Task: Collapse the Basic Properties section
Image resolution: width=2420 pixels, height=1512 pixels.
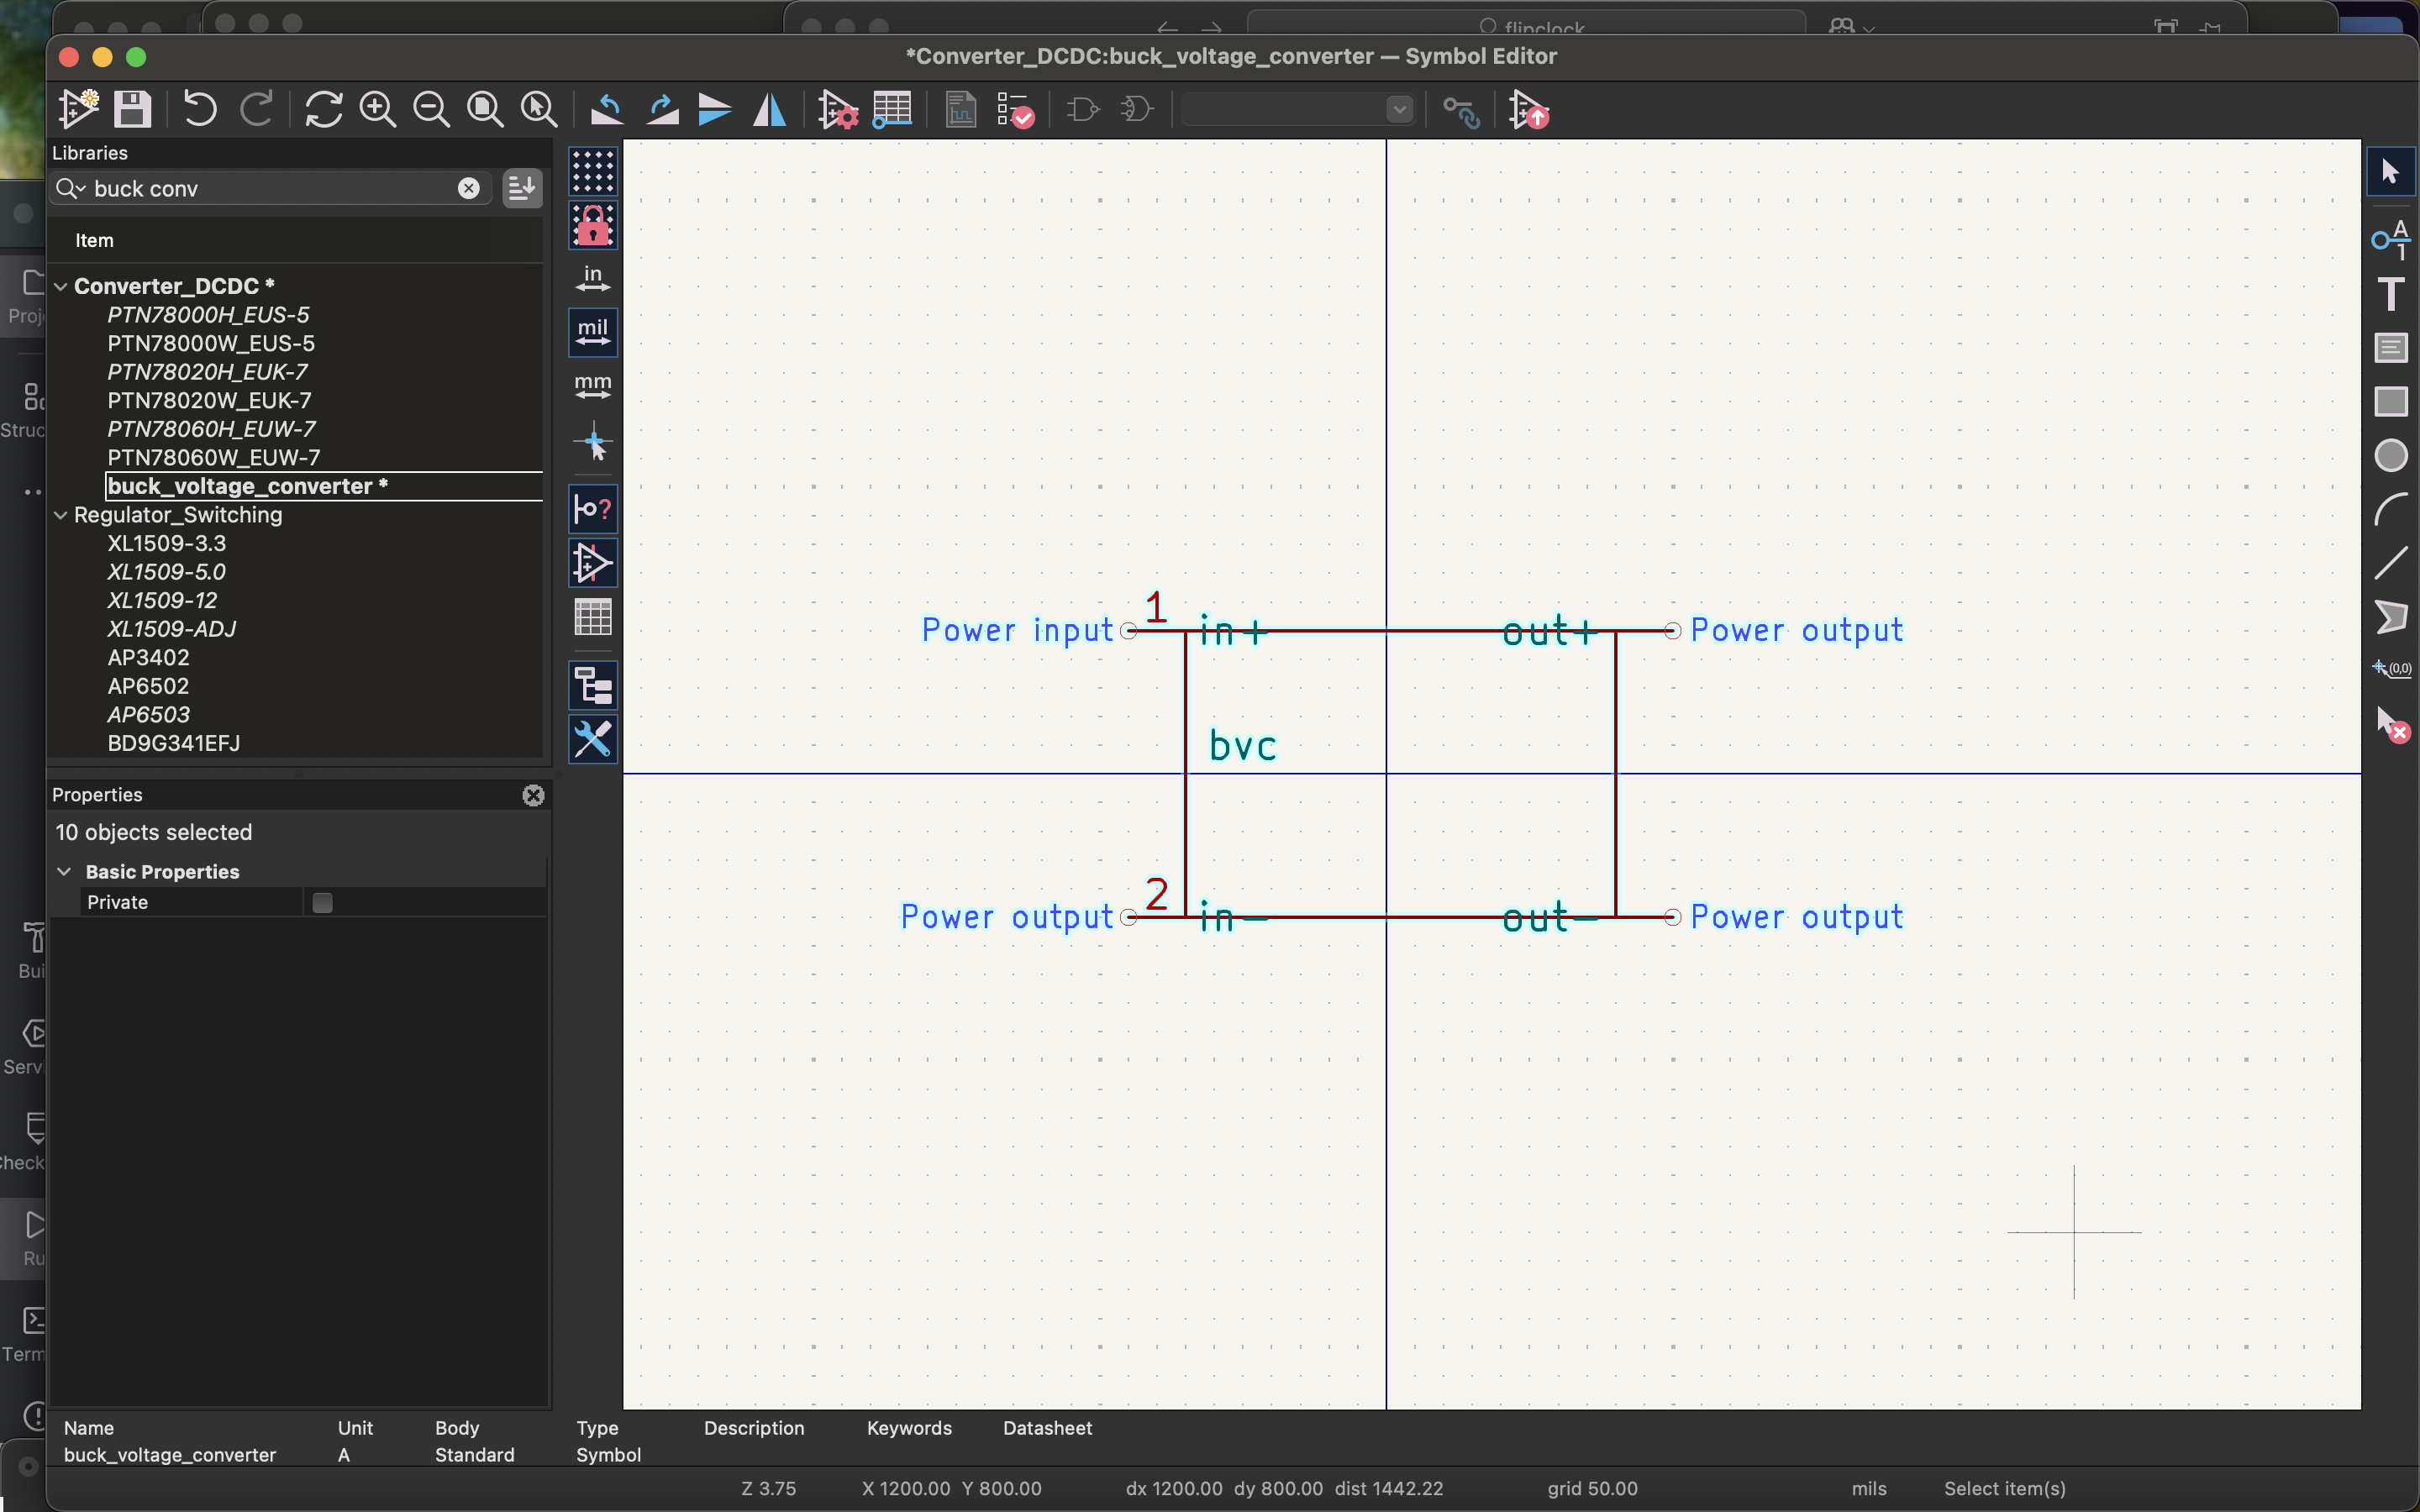Action: (65, 872)
